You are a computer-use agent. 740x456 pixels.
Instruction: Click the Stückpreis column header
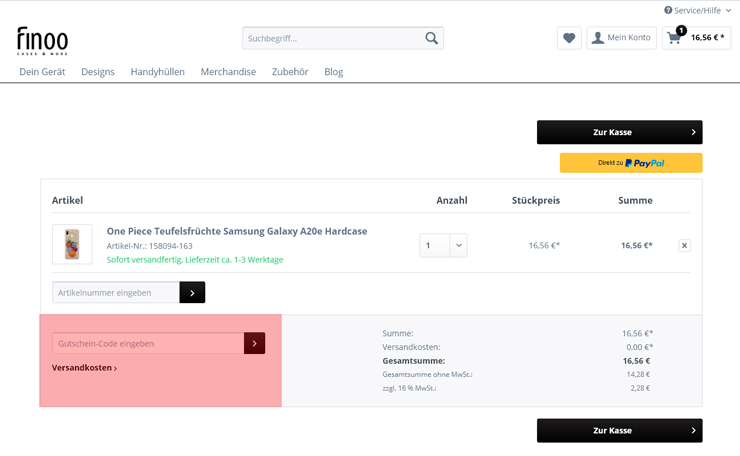536,200
